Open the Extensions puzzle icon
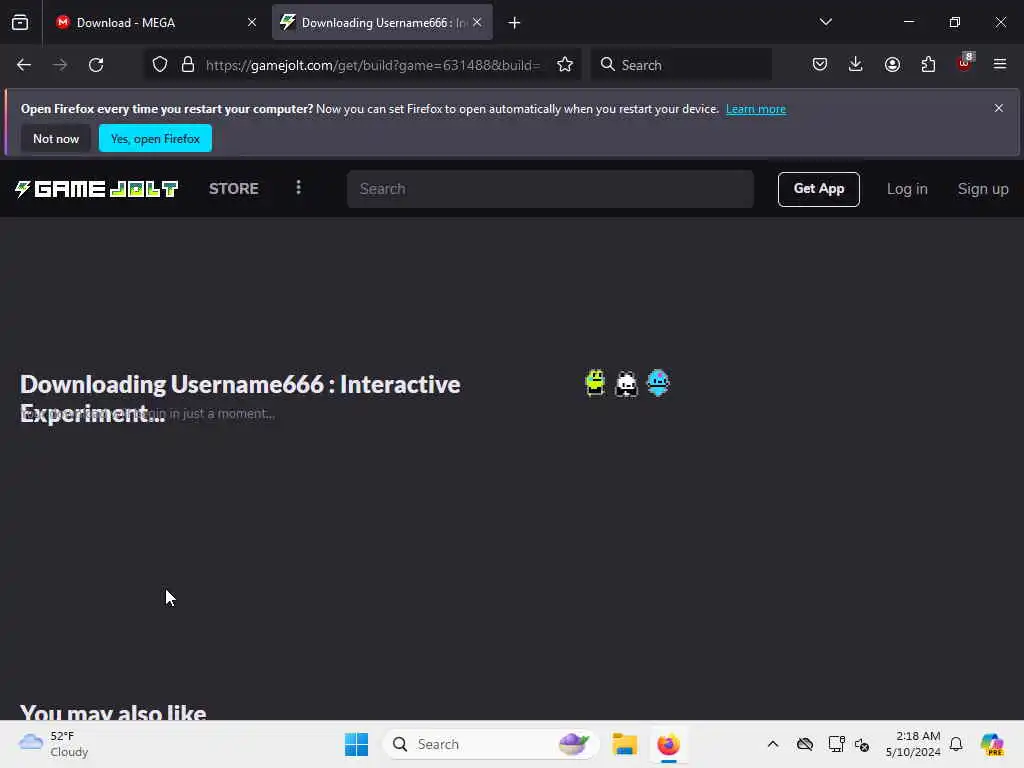 click(x=928, y=64)
